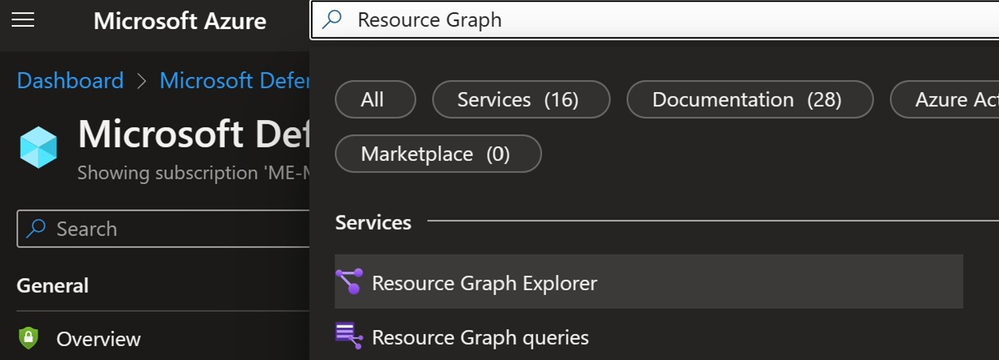Click the green shield Overview icon
The width and height of the screenshot is (999, 360).
pyautogui.click(x=29, y=338)
